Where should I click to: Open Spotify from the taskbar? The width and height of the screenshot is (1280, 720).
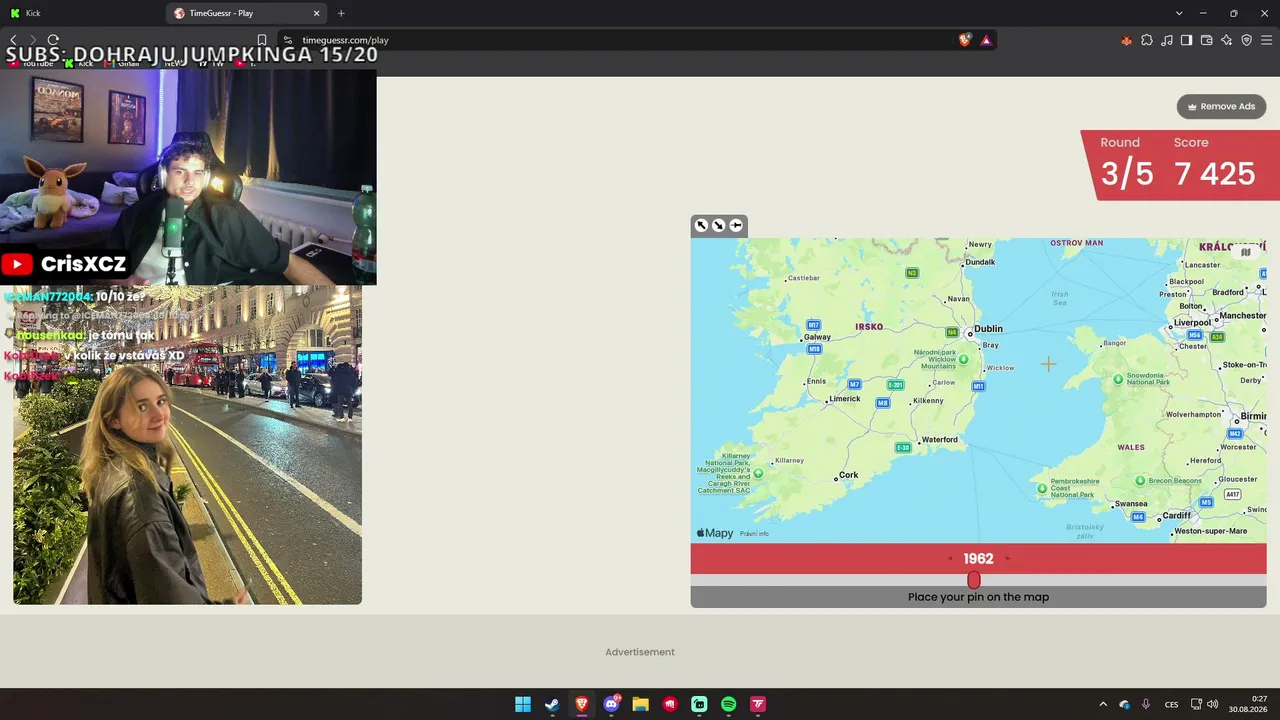tap(728, 704)
